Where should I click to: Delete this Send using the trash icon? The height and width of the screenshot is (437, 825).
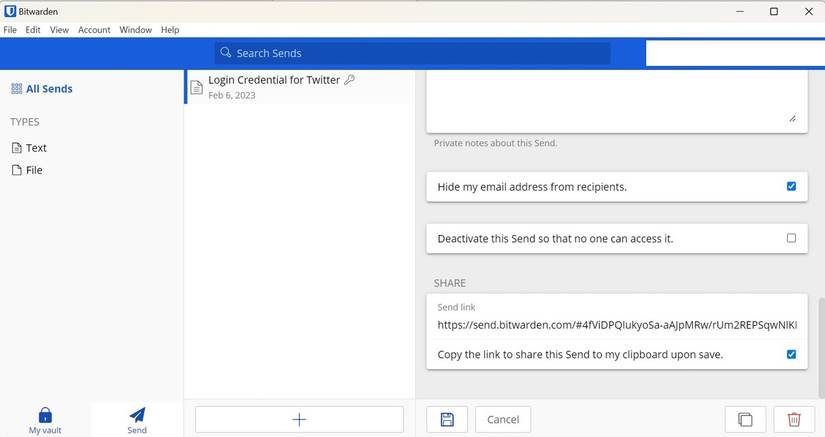coord(794,419)
